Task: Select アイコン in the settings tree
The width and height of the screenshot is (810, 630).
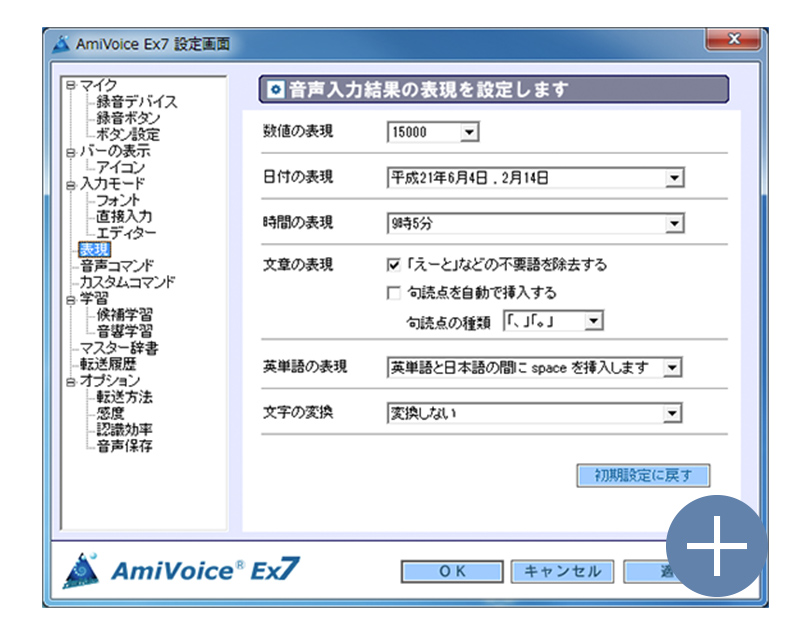Action: 120,167
